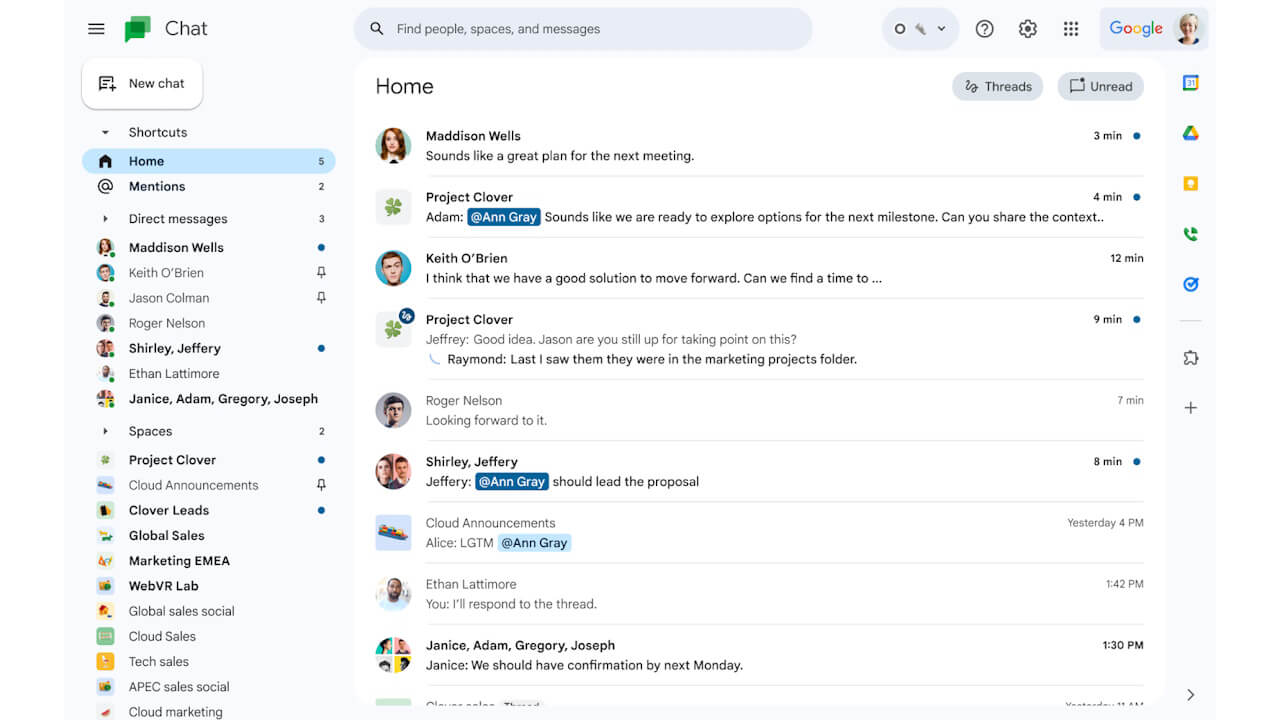1280x720 pixels.
Task: Open the main hamburger menu
Action: [x=96, y=28]
